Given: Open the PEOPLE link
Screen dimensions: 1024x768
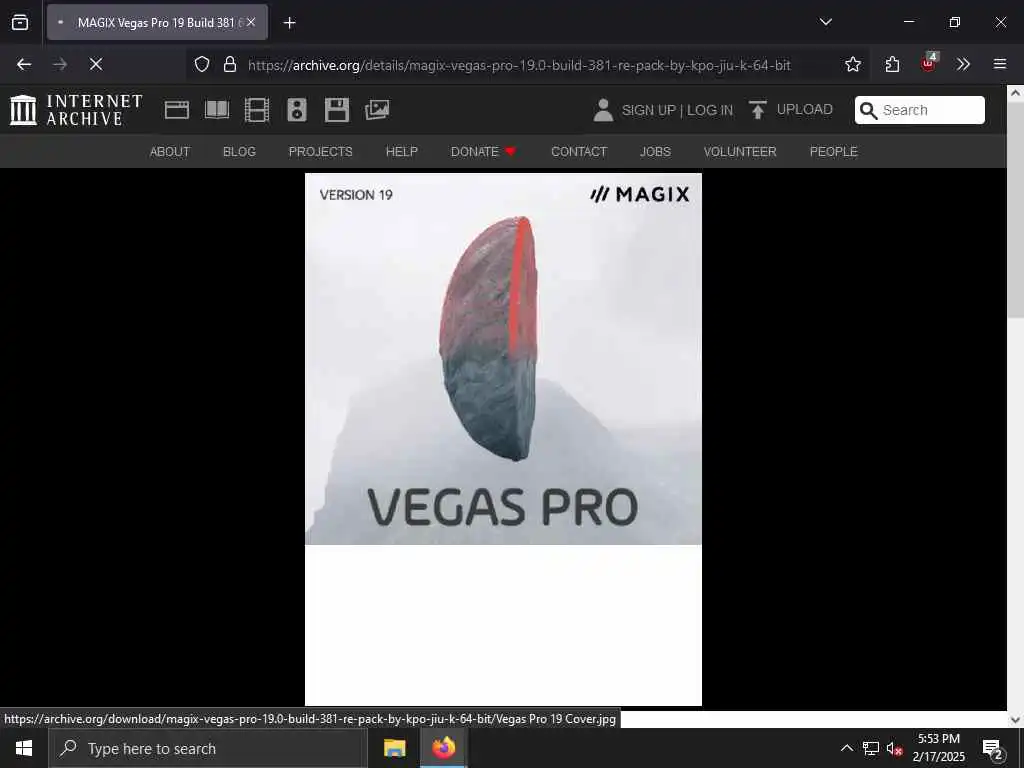Looking at the screenshot, I should (833, 152).
